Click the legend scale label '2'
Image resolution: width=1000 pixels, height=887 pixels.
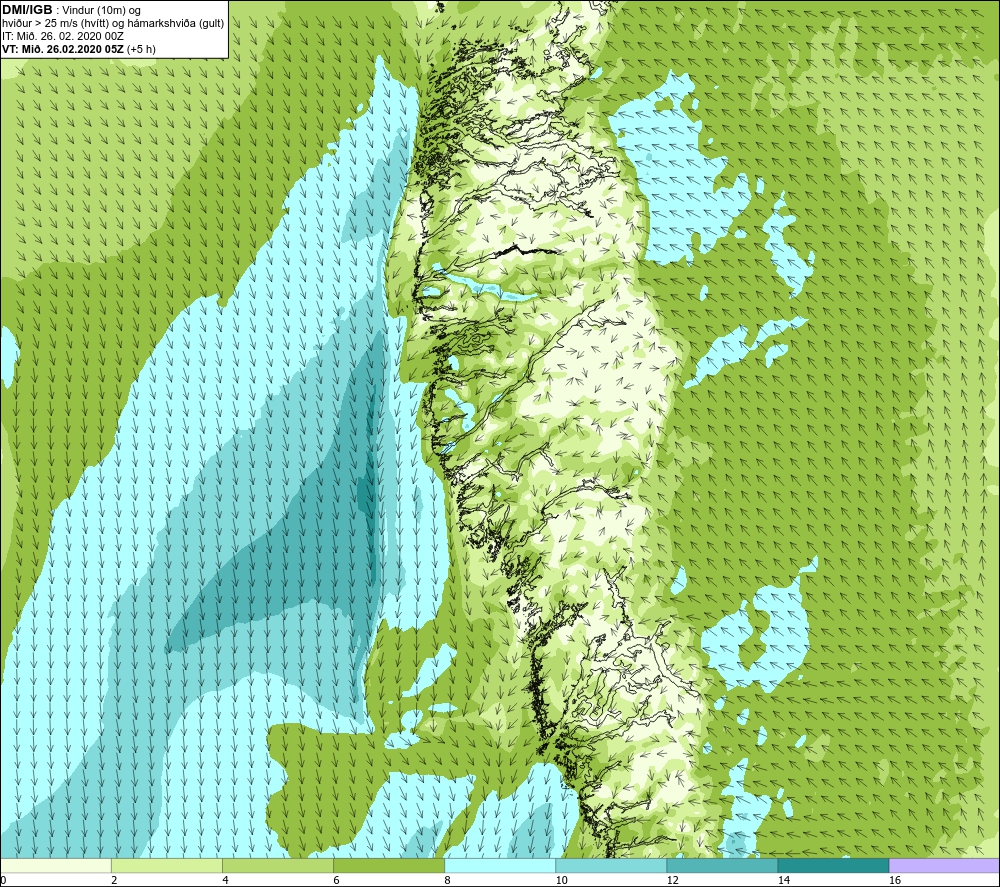tap(114, 880)
